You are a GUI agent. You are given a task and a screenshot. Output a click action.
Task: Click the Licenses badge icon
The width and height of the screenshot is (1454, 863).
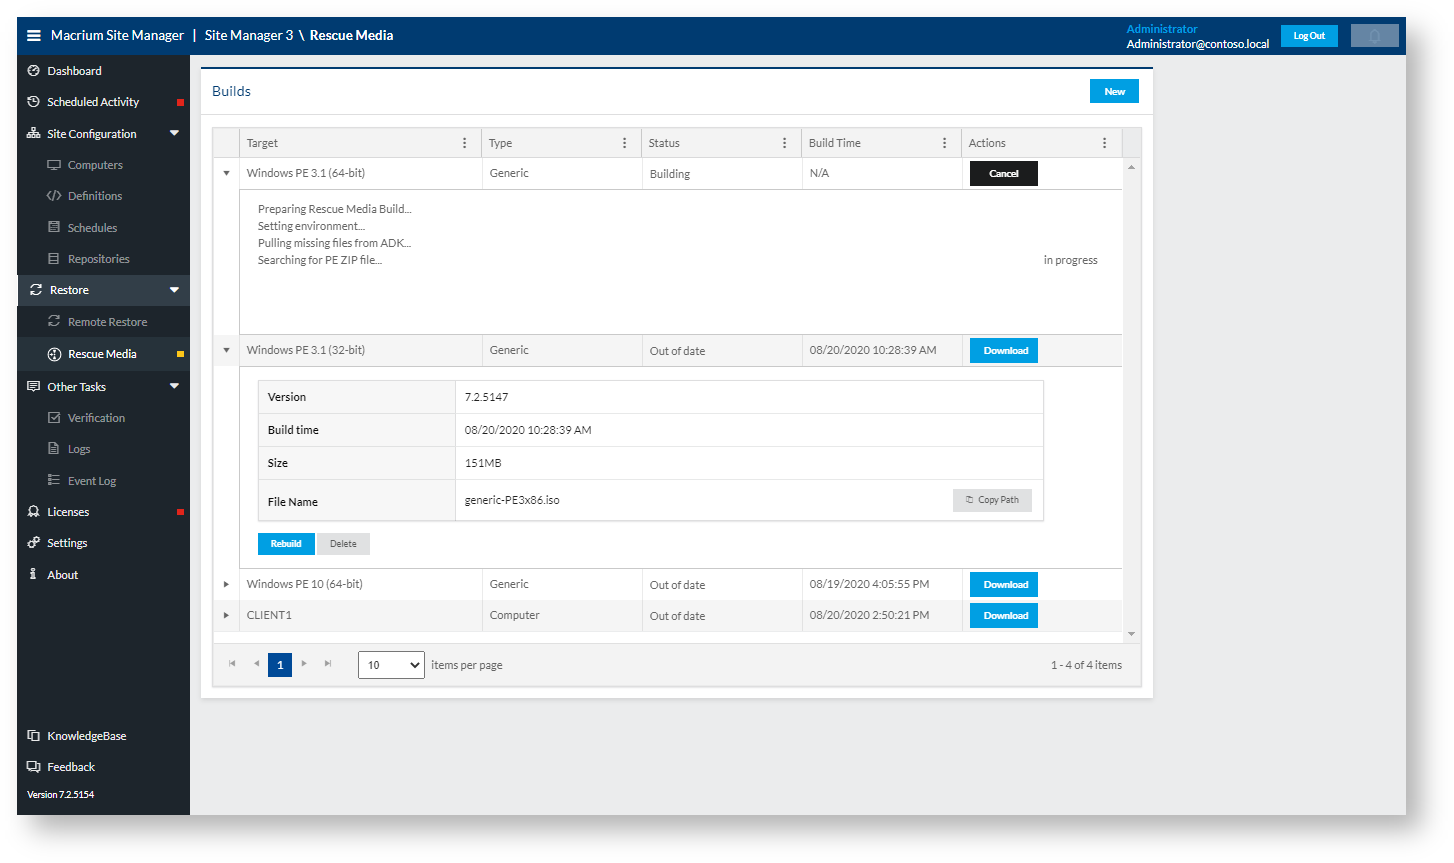coord(33,512)
